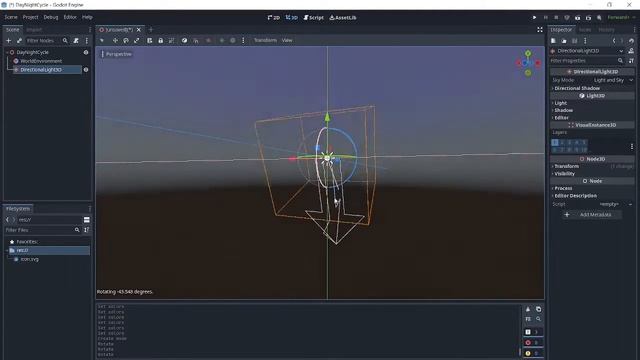The width and height of the screenshot is (640, 360).
Task: Click the viewport expand fullscreen icon
Action: [540, 30]
